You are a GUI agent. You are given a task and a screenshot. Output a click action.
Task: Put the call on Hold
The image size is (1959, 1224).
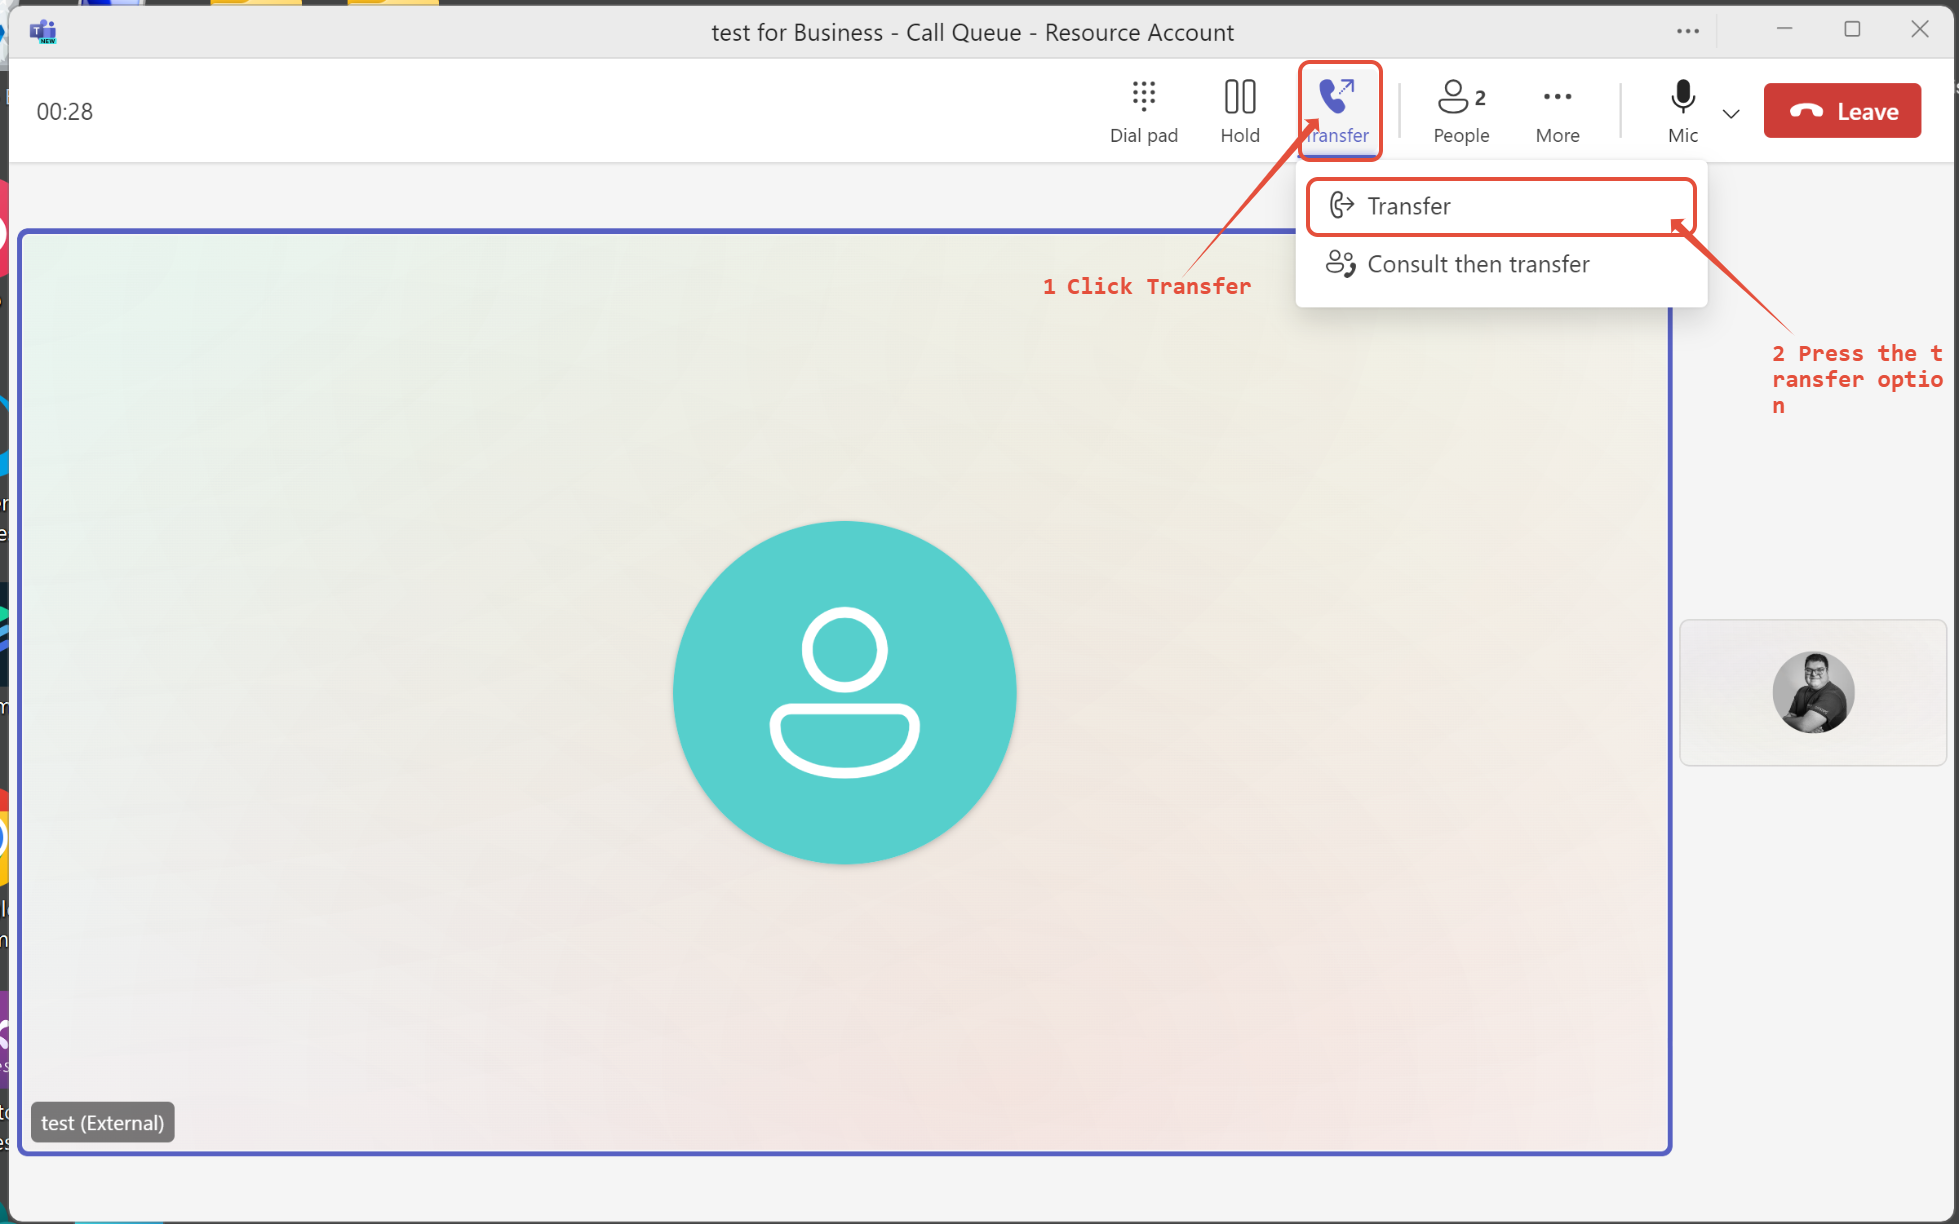click(x=1239, y=111)
